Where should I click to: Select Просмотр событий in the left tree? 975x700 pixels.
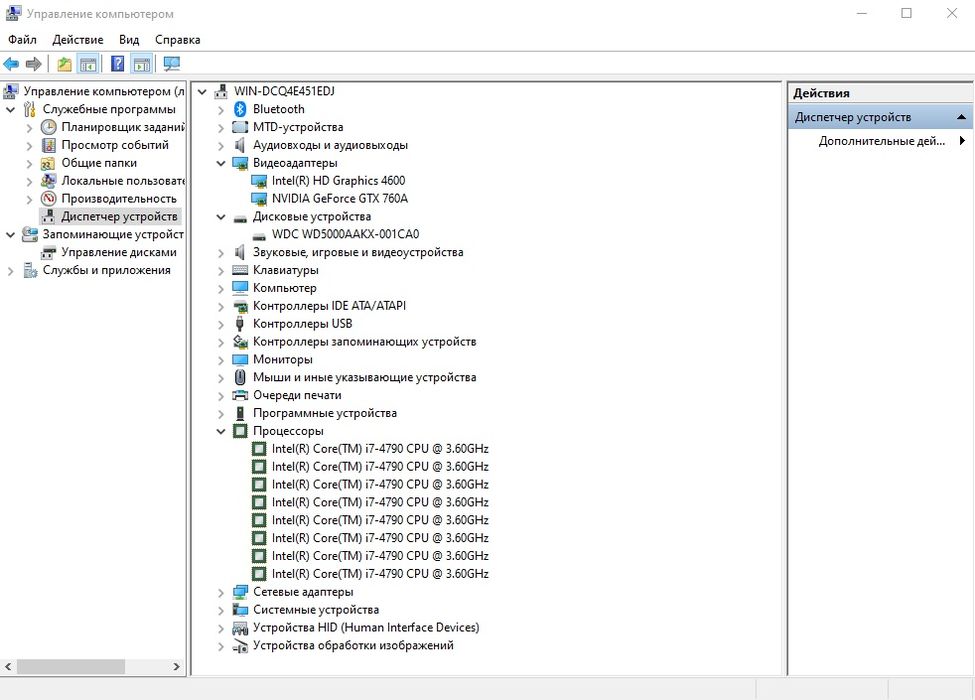coord(115,145)
